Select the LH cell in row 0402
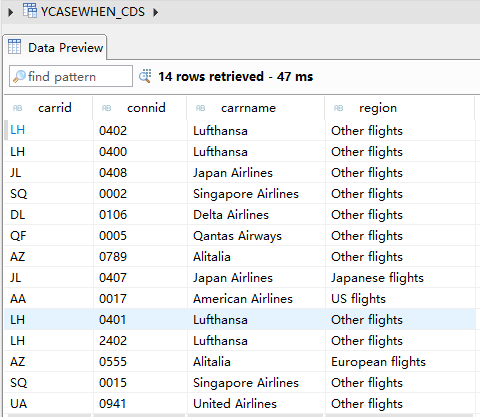 (49, 130)
